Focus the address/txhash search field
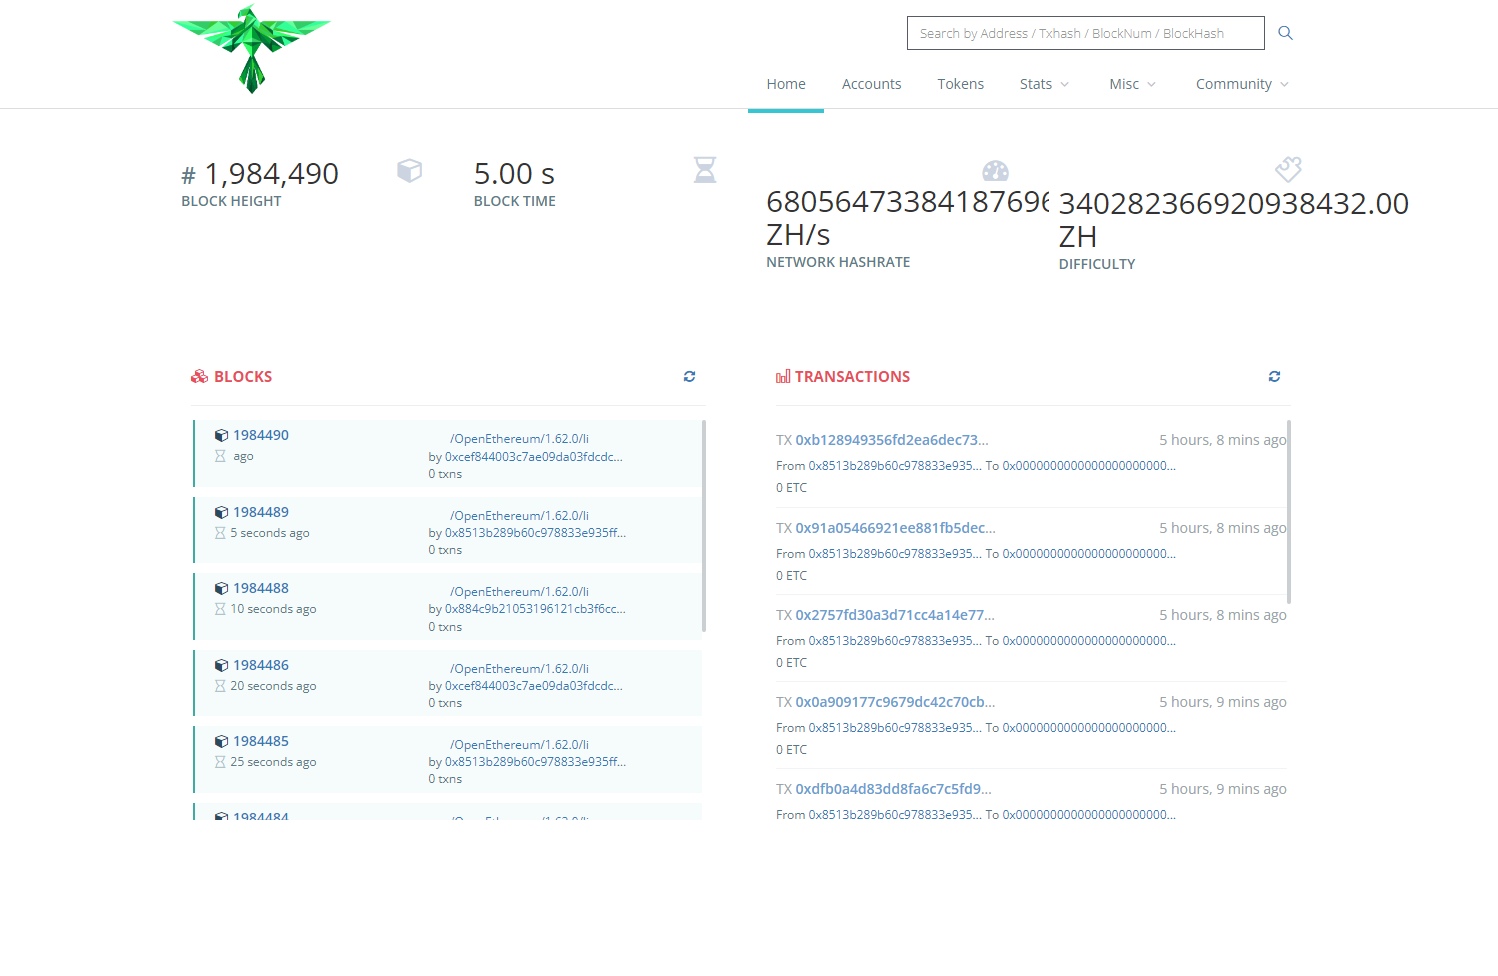The height and width of the screenshot is (976, 1498). 1086,33
